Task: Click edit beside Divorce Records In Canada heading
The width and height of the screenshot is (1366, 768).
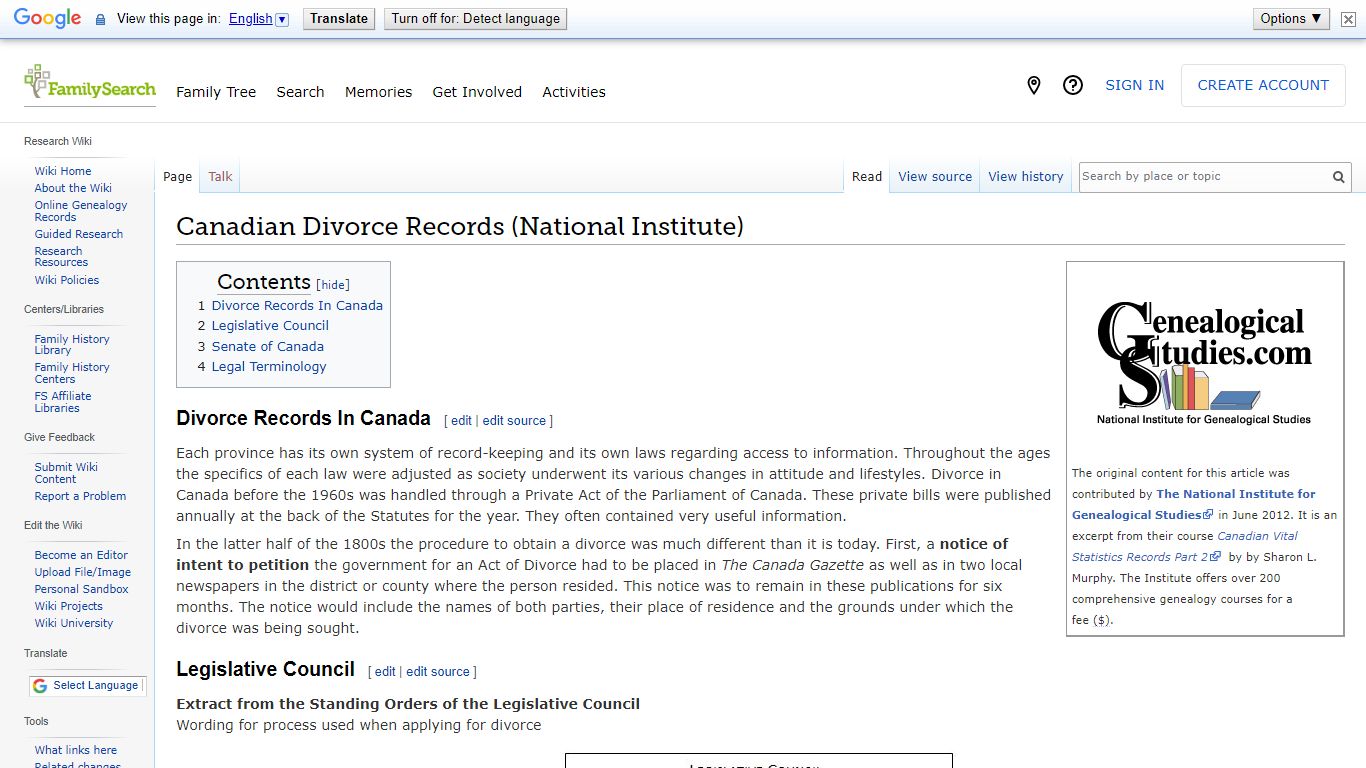Action: click(461, 421)
